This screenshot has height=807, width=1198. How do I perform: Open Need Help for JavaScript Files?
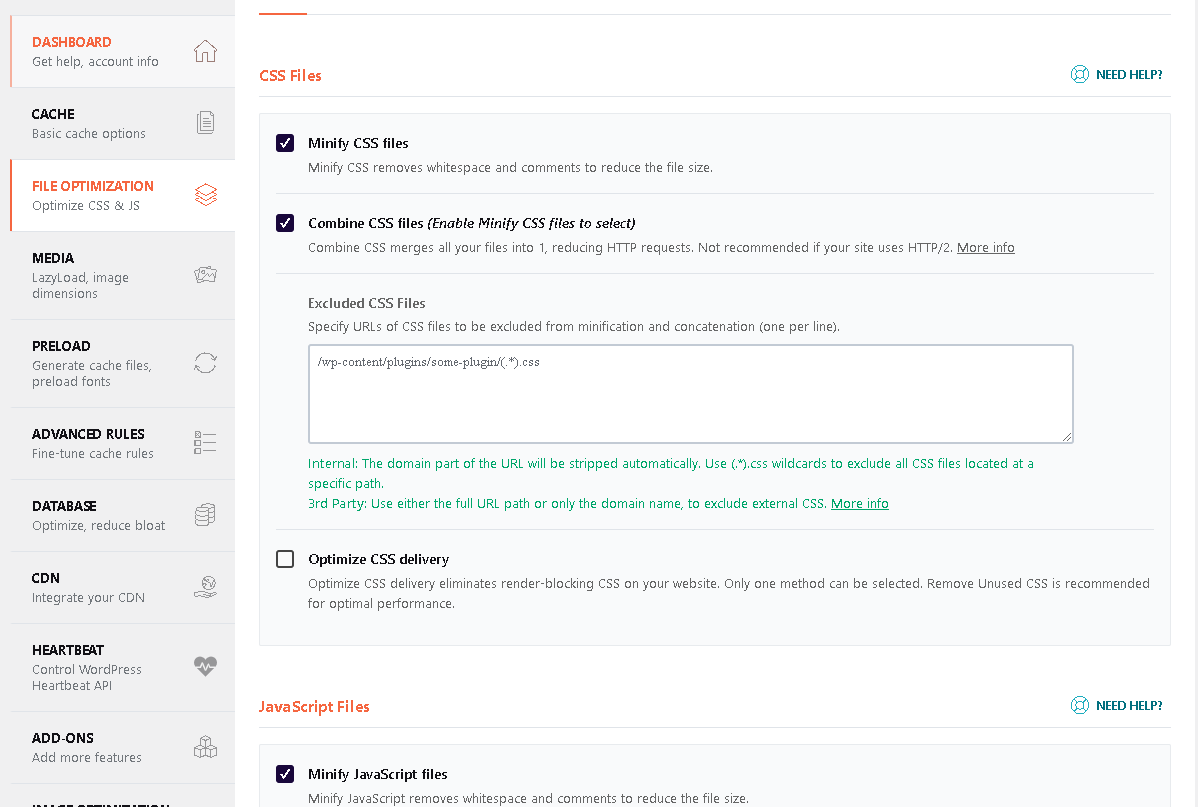click(x=1117, y=706)
